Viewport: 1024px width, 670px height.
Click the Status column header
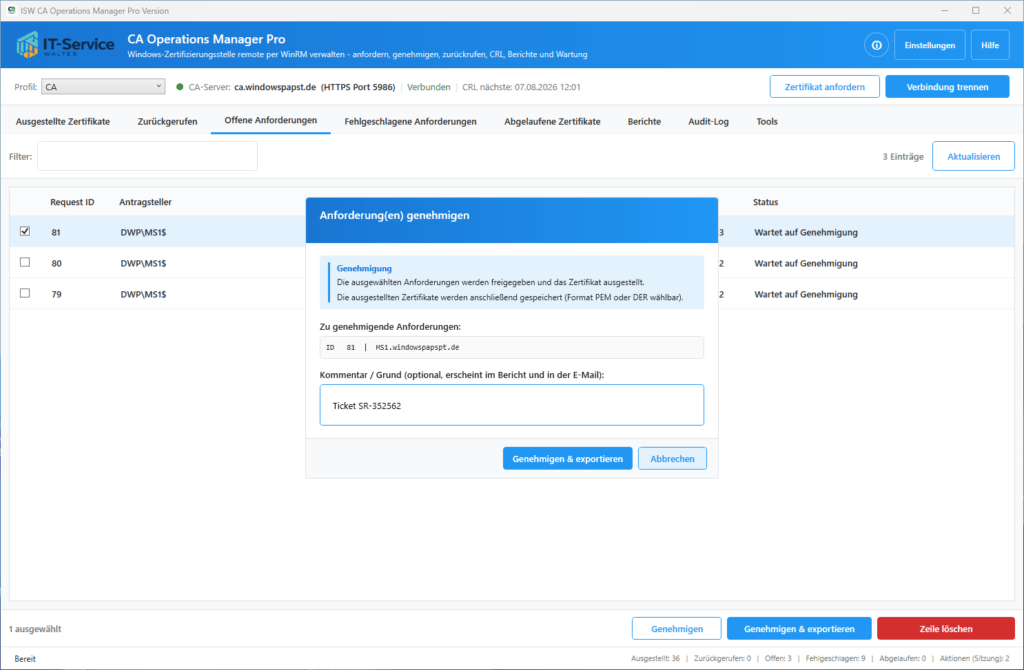(x=765, y=202)
